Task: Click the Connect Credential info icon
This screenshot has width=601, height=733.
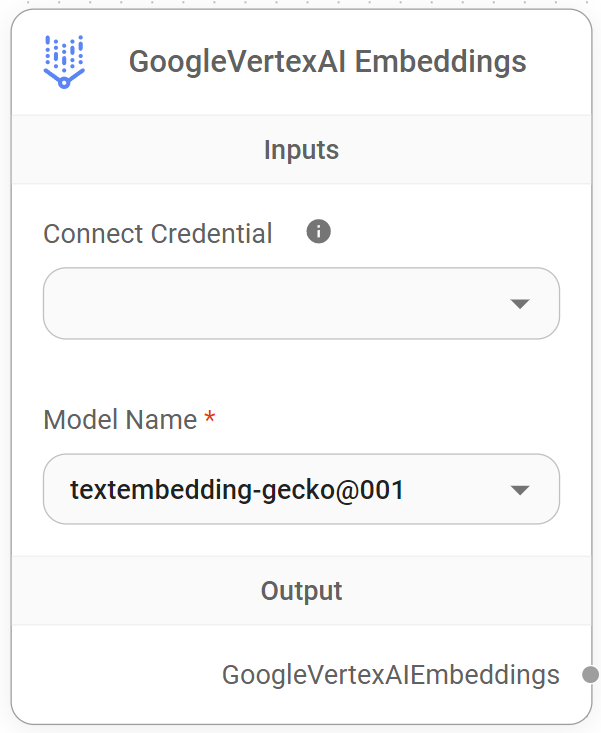Action: point(318,232)
